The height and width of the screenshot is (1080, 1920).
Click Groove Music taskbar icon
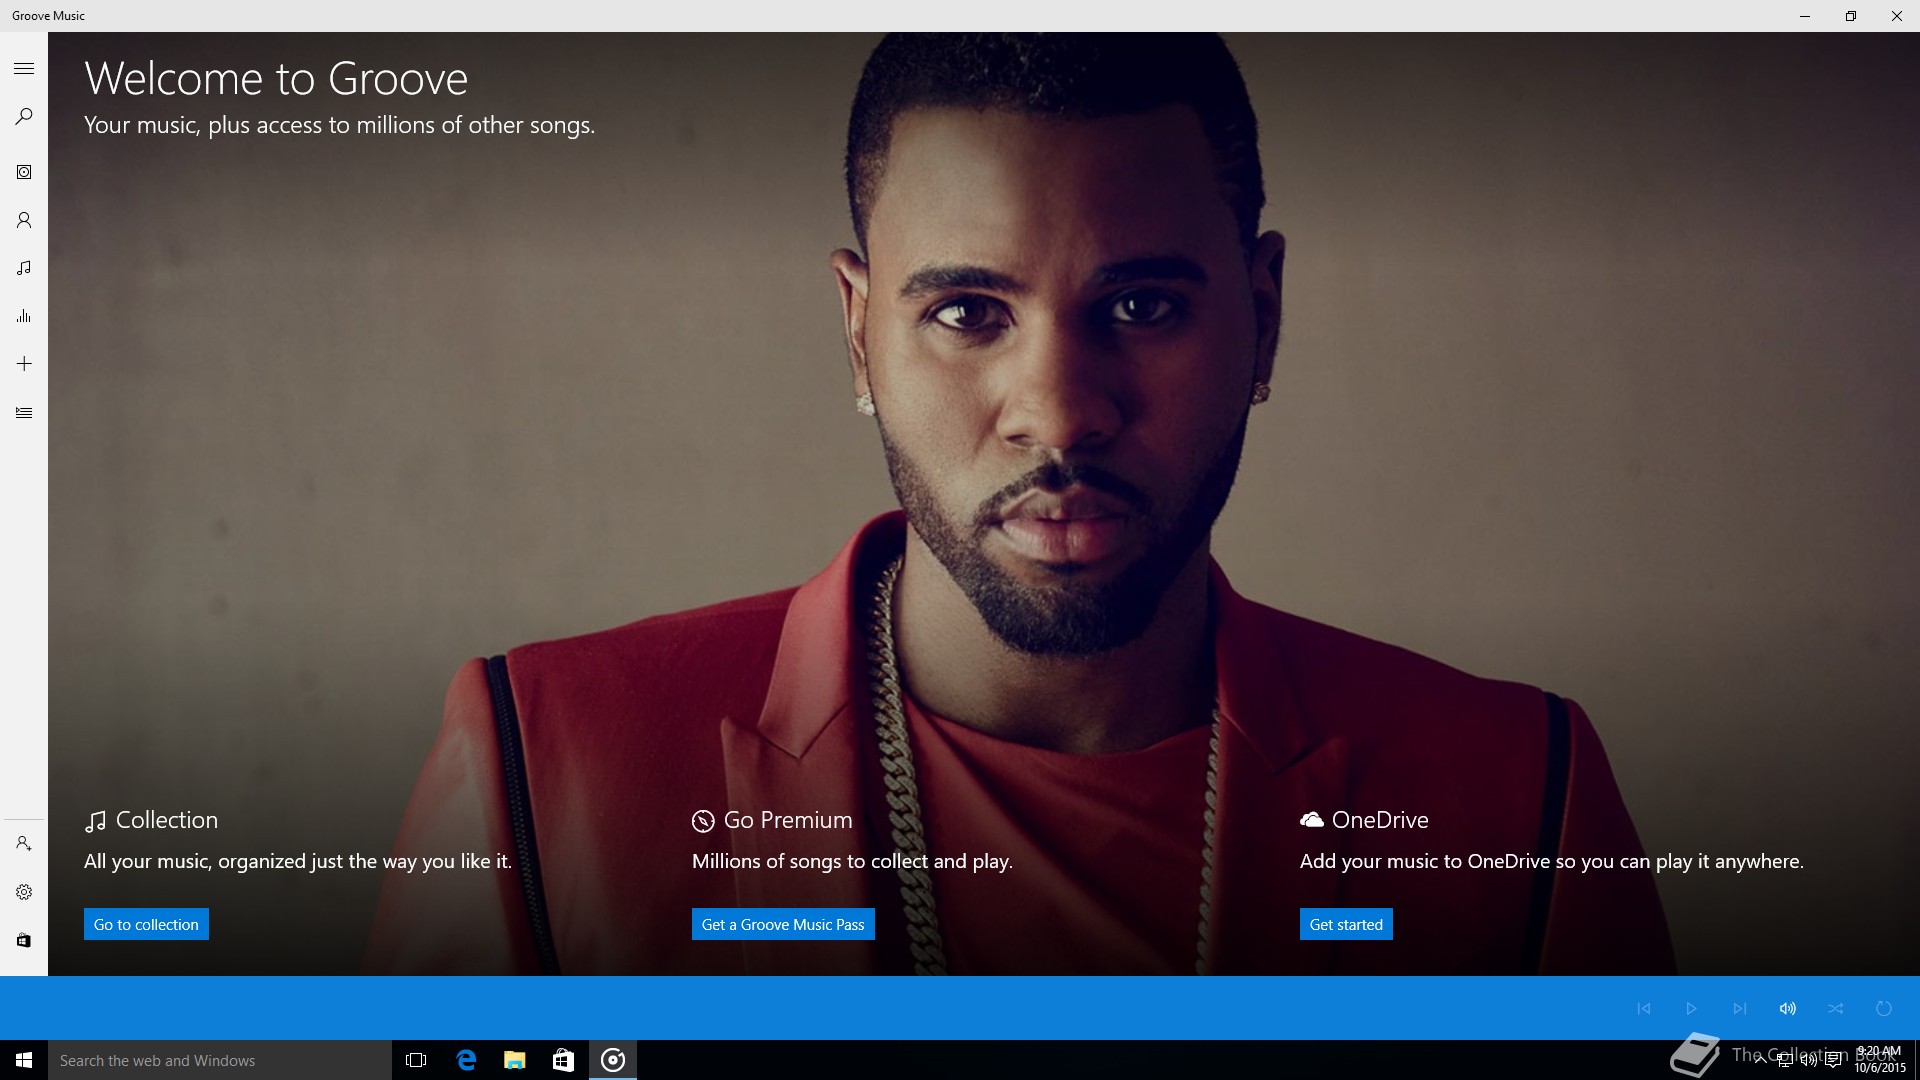click(x=613, y=1060)
